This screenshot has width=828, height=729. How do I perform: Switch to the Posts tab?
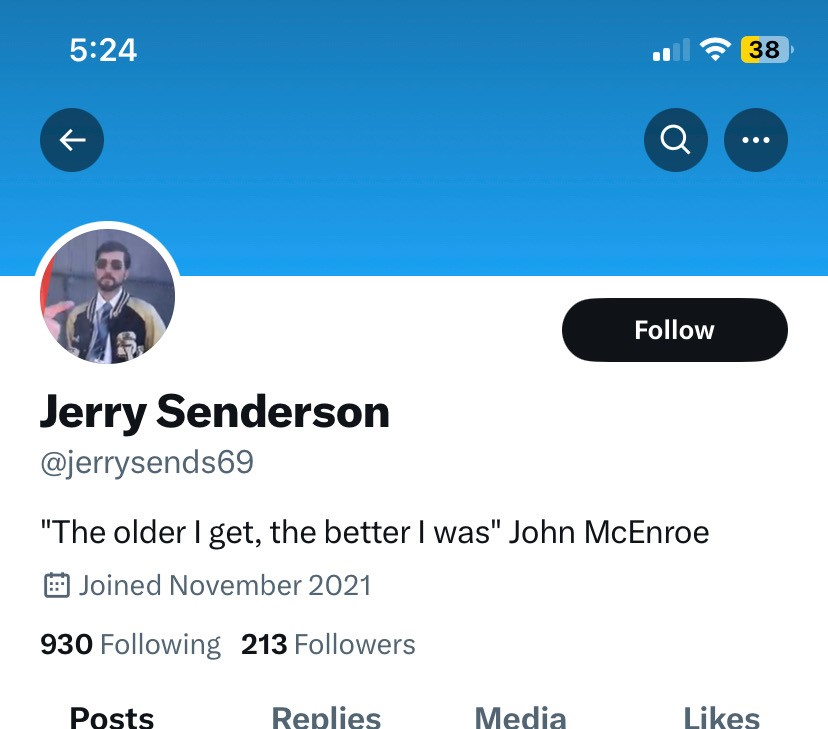[111, 717]
